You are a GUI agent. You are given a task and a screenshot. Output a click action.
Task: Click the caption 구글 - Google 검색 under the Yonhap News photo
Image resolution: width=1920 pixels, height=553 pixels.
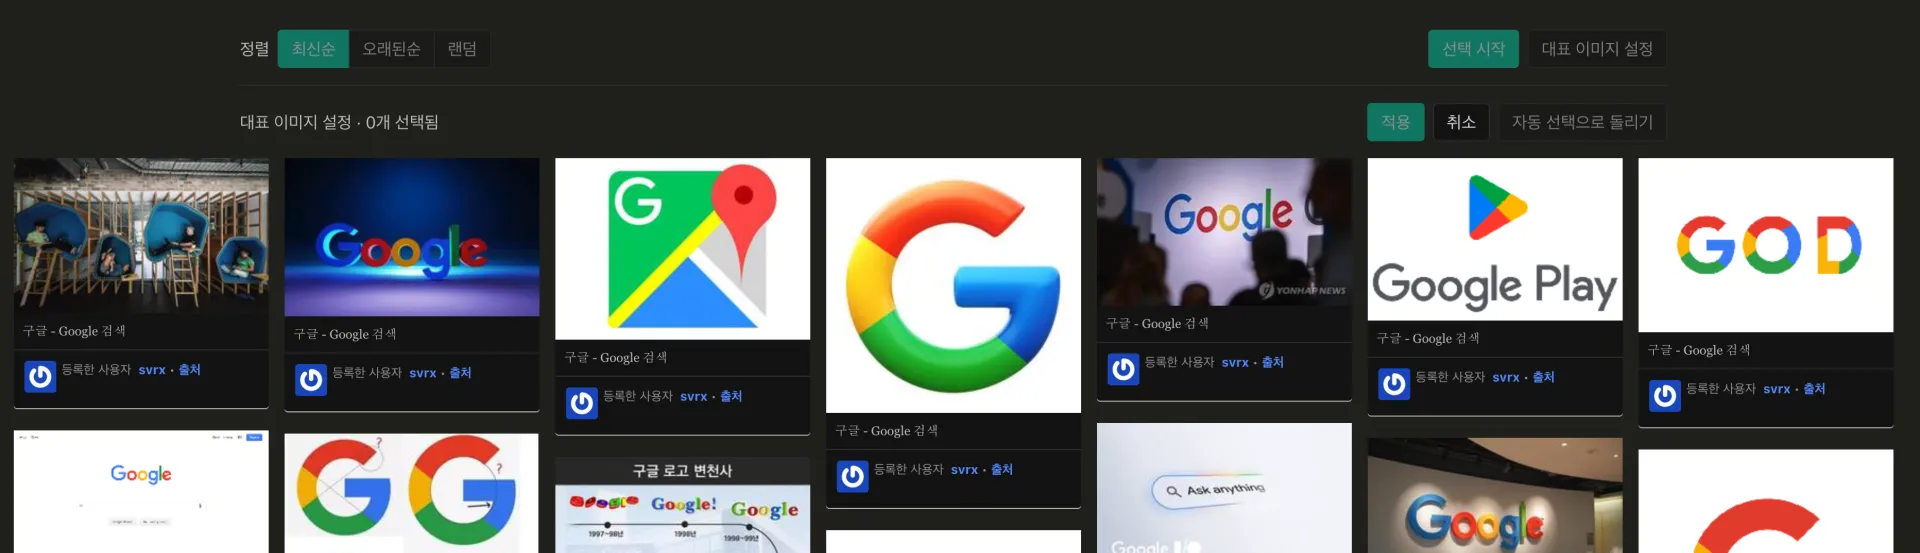click(1157, 324)
